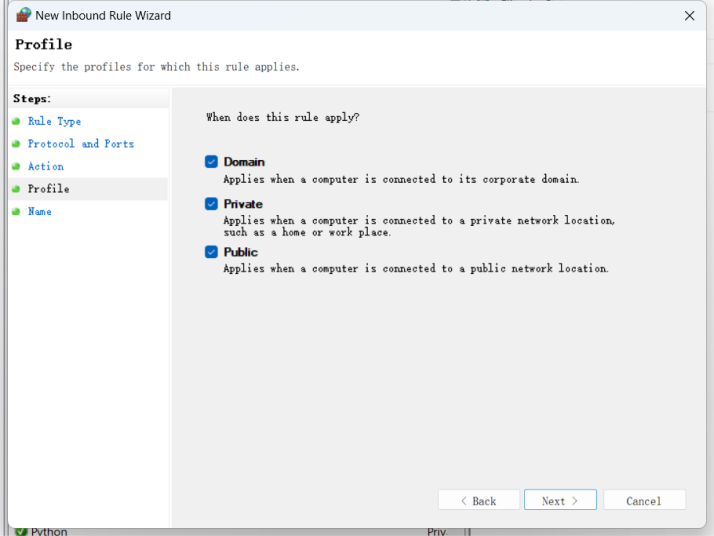Click the green bullet beside Rule Type
The height and width of the screenshot is (536, 714).
pos(16,122)
